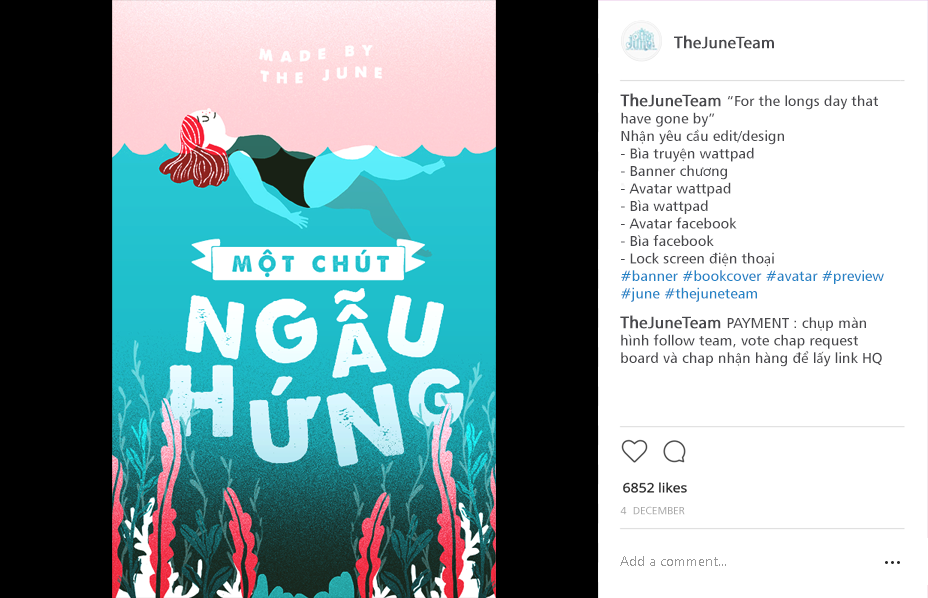
Task: Open the #bookcover hashtag
Action: 721,276
